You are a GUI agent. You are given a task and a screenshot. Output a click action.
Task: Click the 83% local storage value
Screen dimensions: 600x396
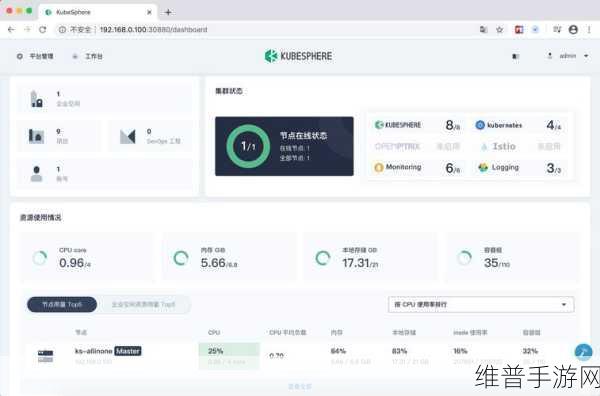tap(399, 351)
